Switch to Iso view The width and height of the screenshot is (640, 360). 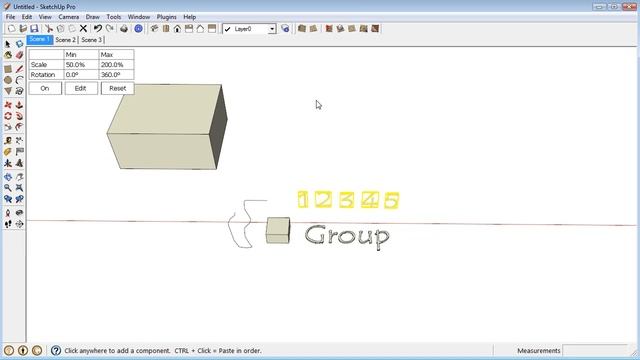[x=154, y=29]
